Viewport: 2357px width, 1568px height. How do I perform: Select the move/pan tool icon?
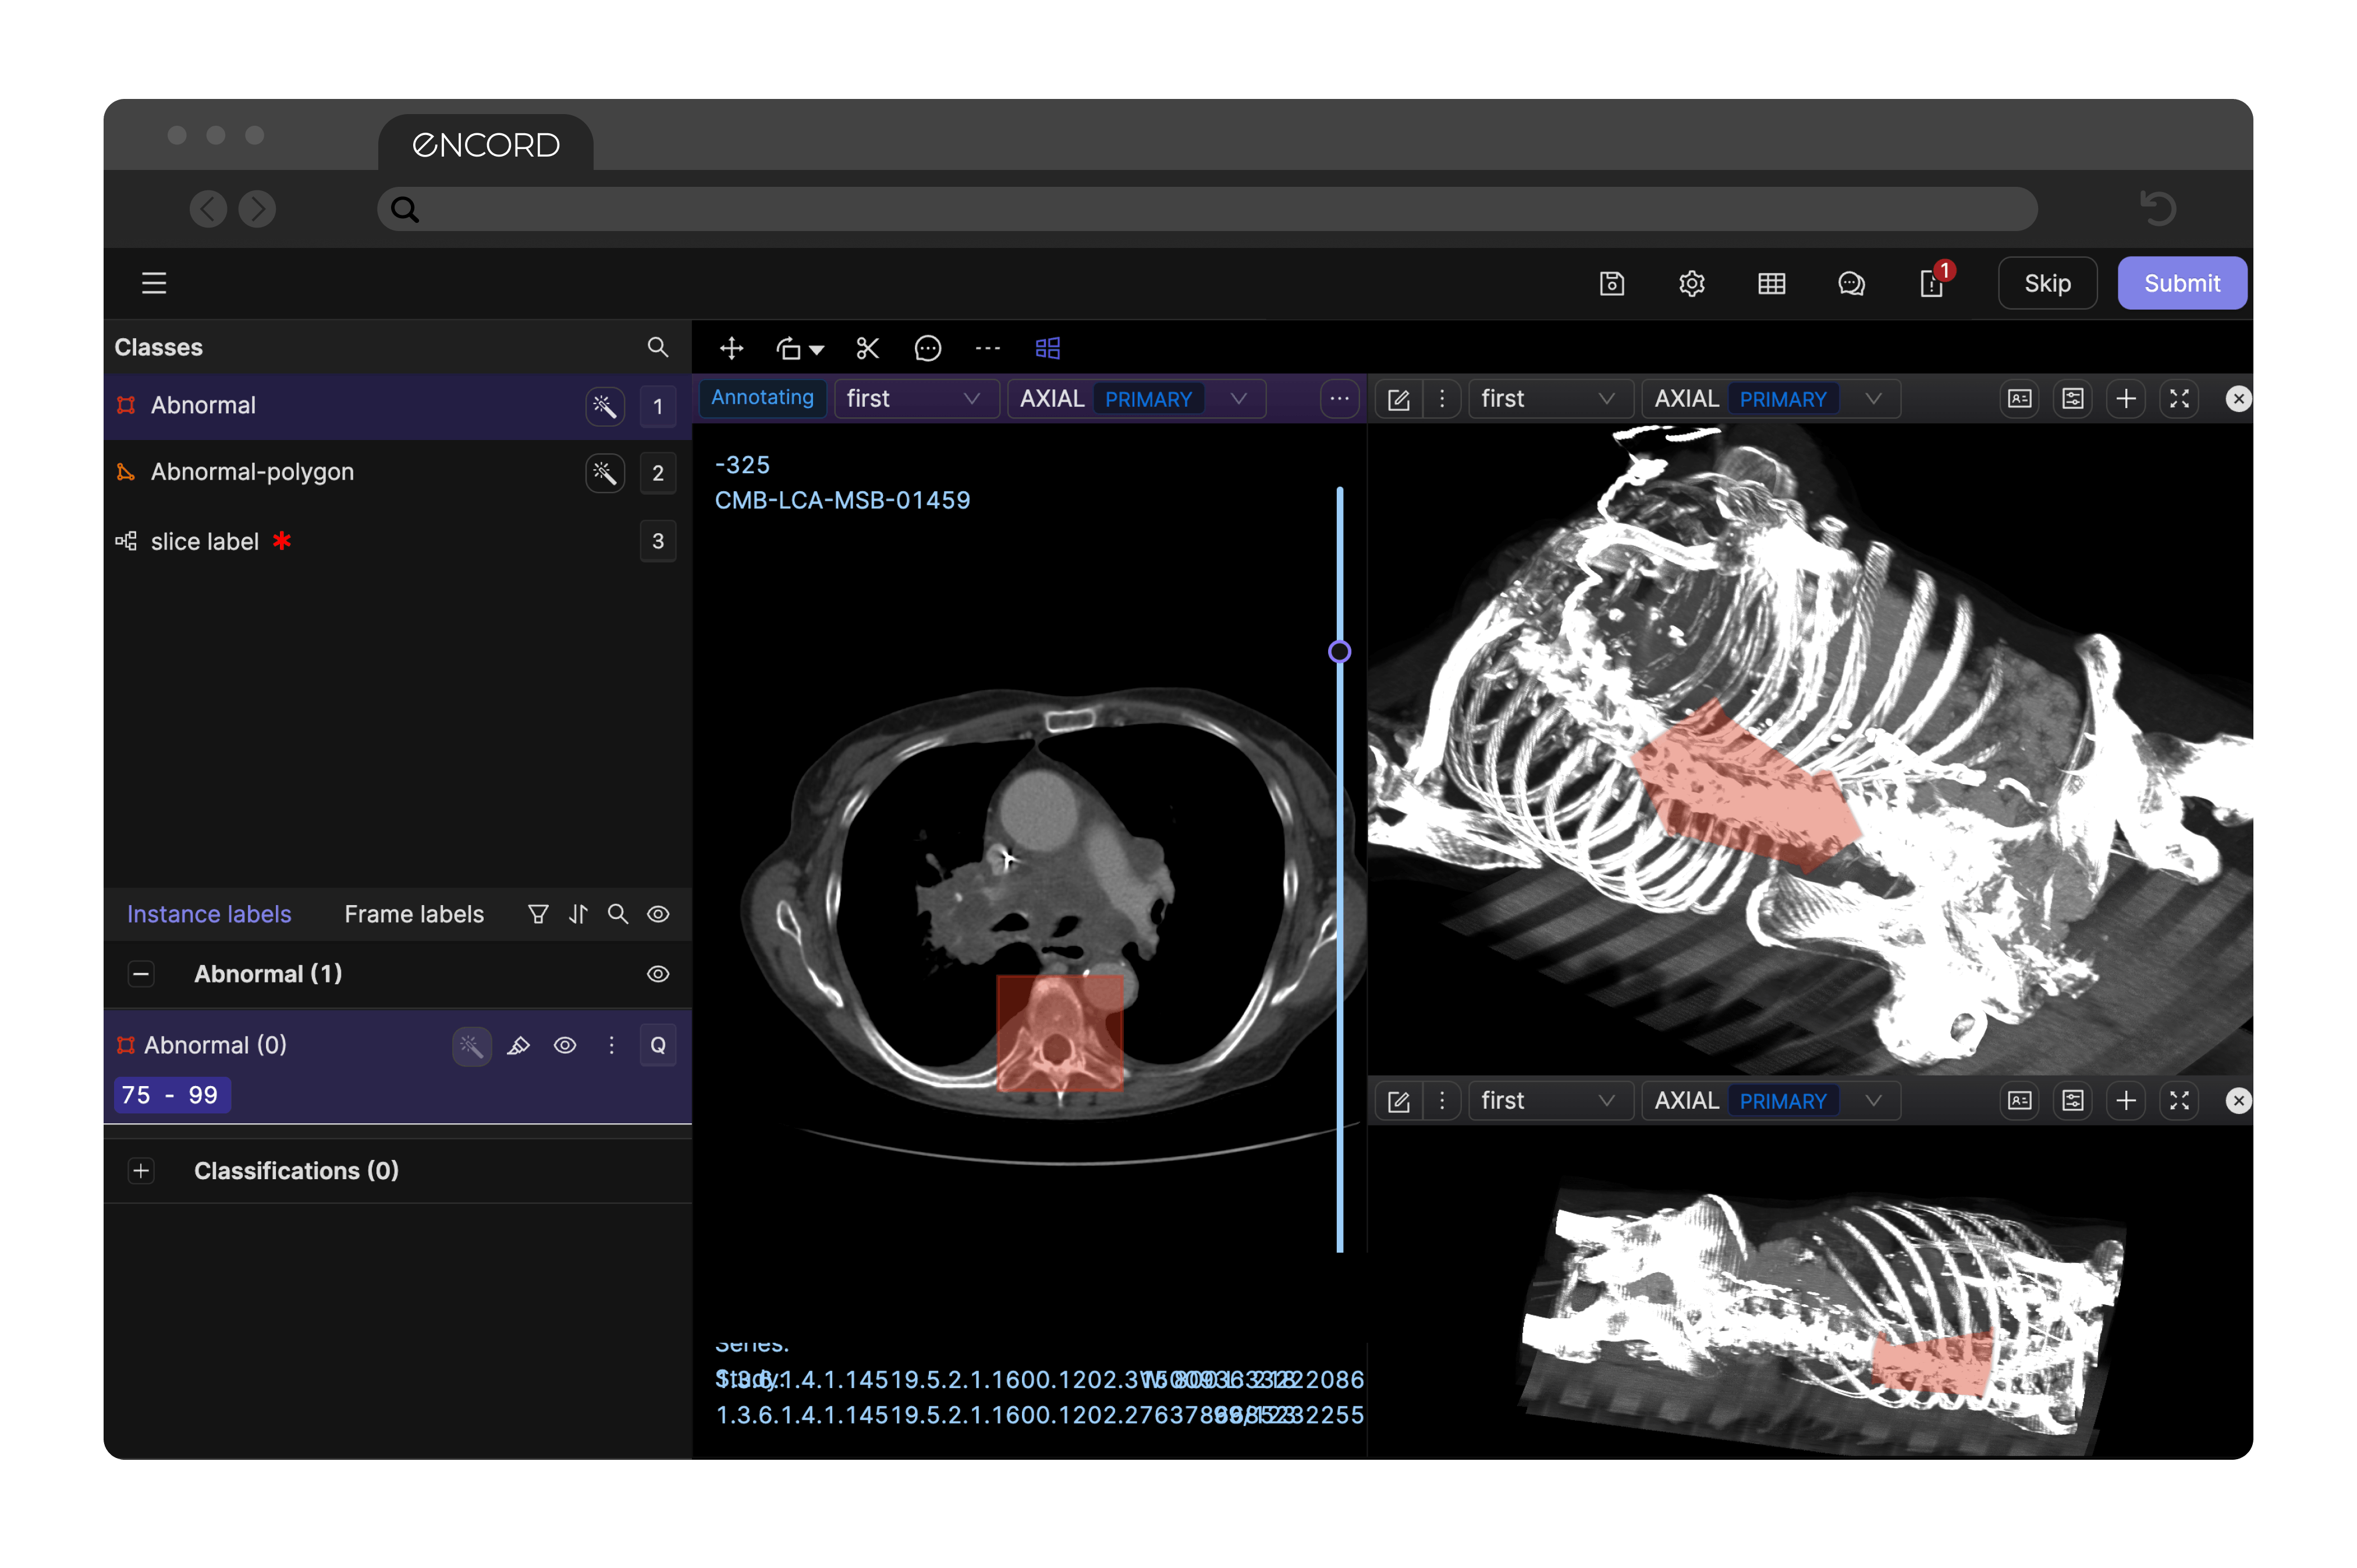[x=731, y=348]
